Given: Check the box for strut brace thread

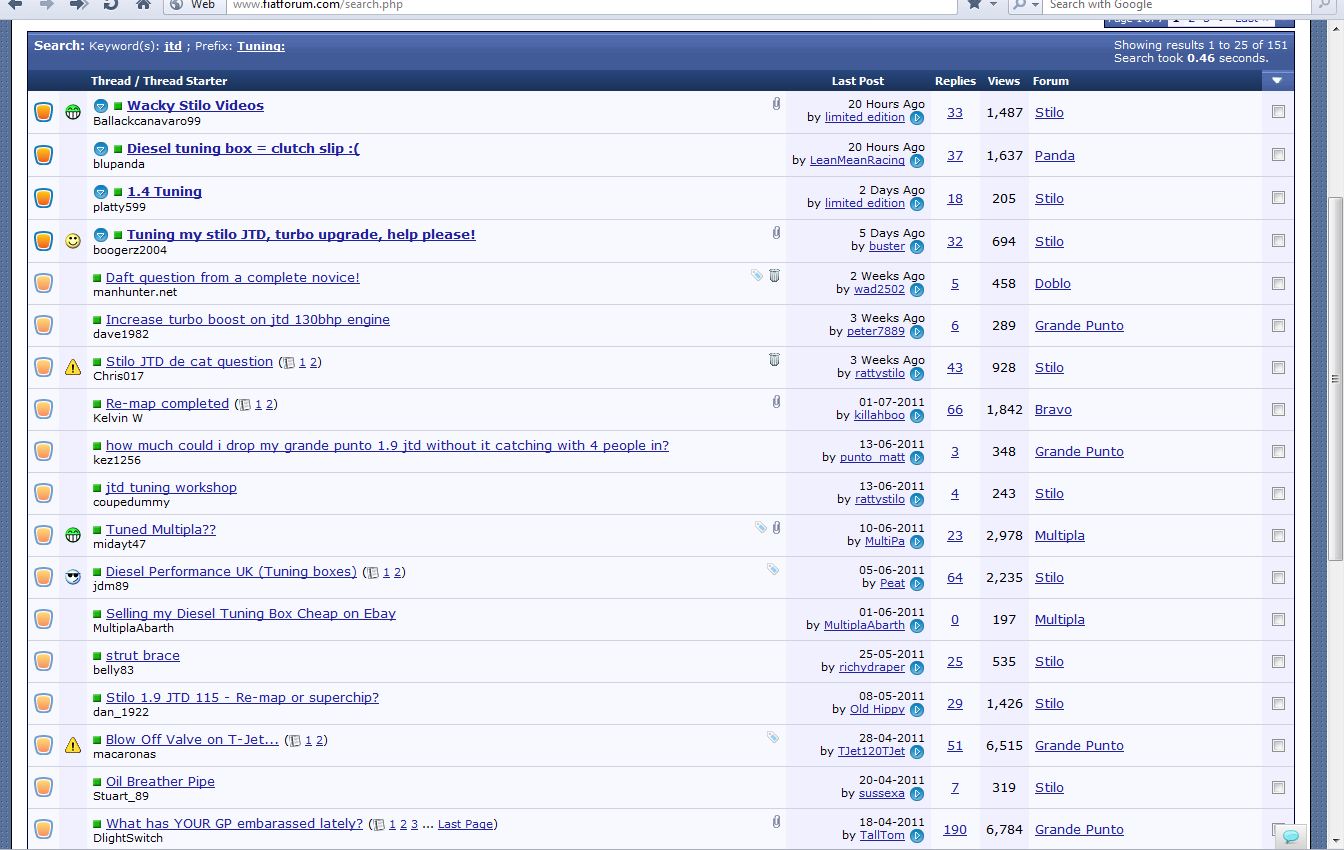Looking at the screenshot, I should [x=1278, y=661].
